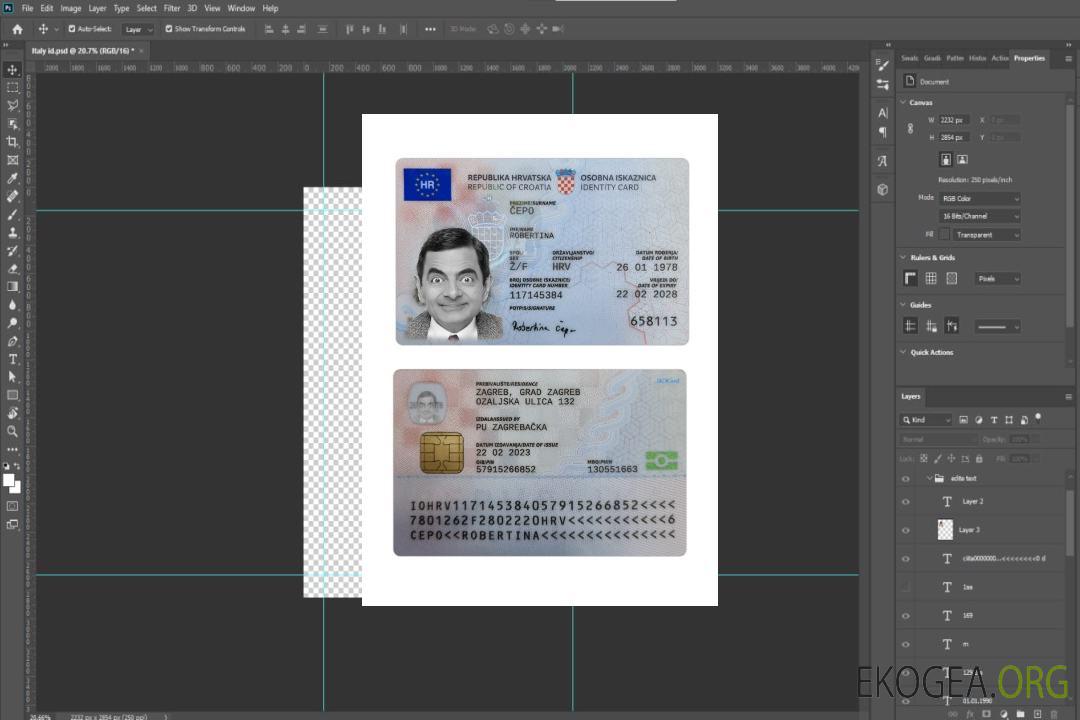
Task: Hide the '169' text layer
Action: [x=906, y=617]
